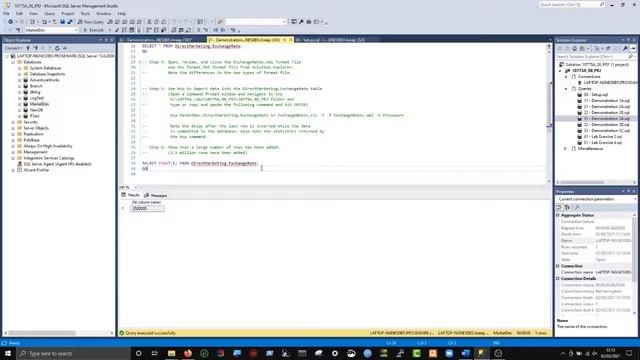Click the Cut scissors icon
Viewport: 640px width, 360px height.
click(149, 22)
